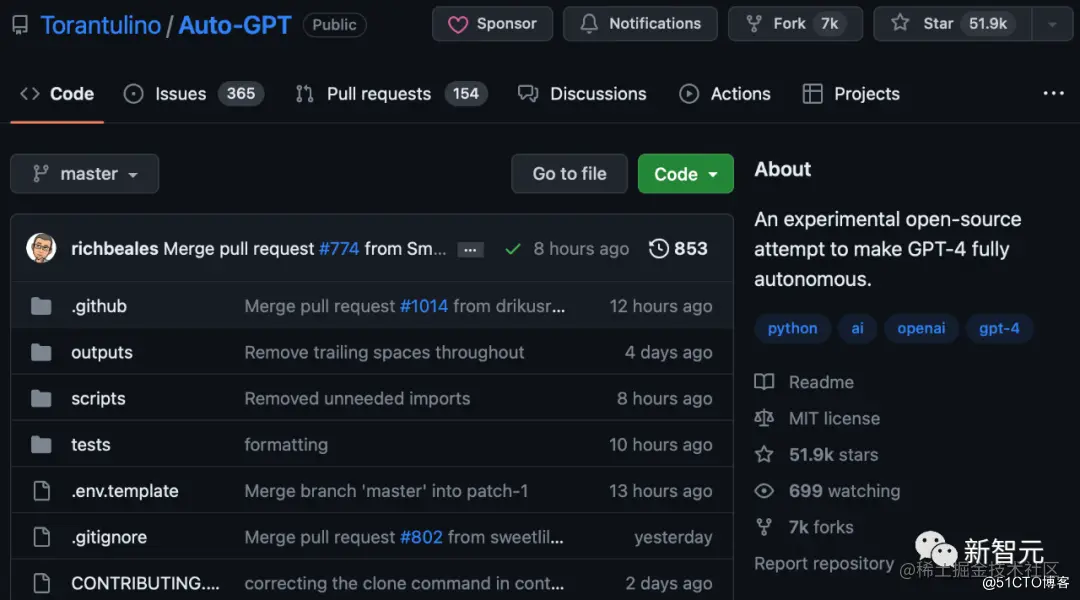Image resolution: width=1080 pixels, height=600 pixels.
Task: Open the 'formatting' commit message
Action: click(286, 444)
